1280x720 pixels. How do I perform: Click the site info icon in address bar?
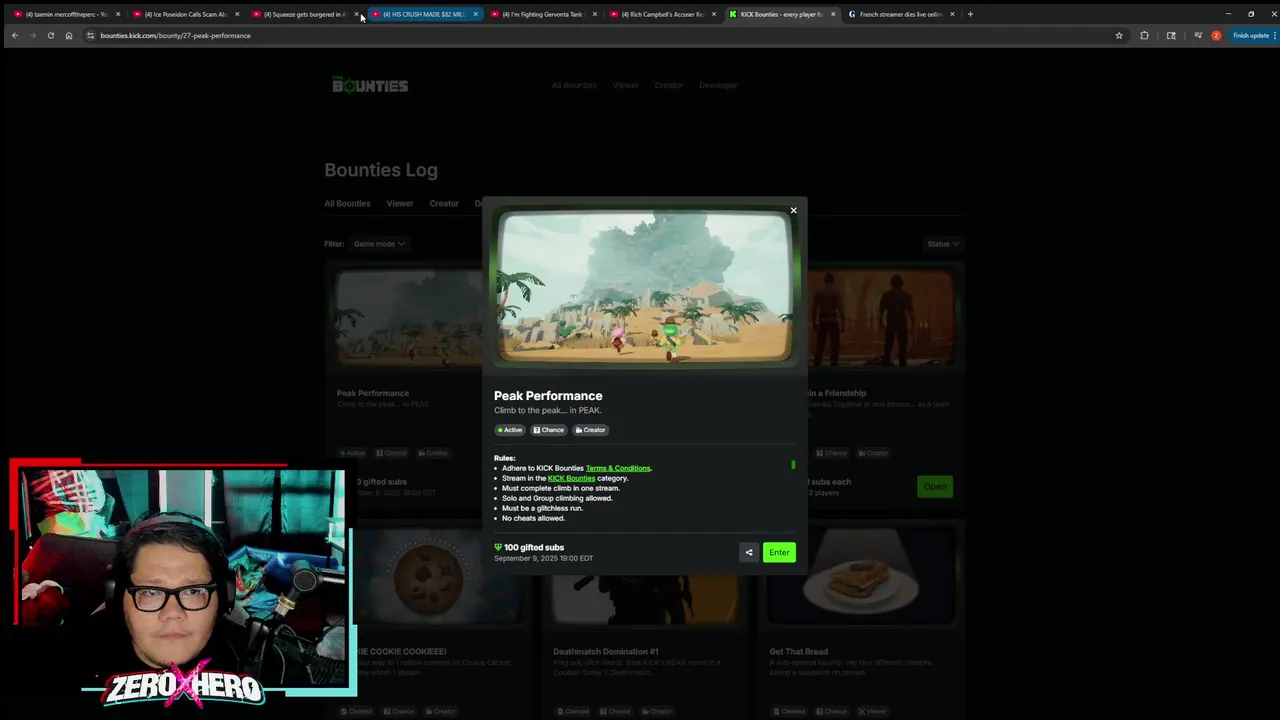pos(90,35)
